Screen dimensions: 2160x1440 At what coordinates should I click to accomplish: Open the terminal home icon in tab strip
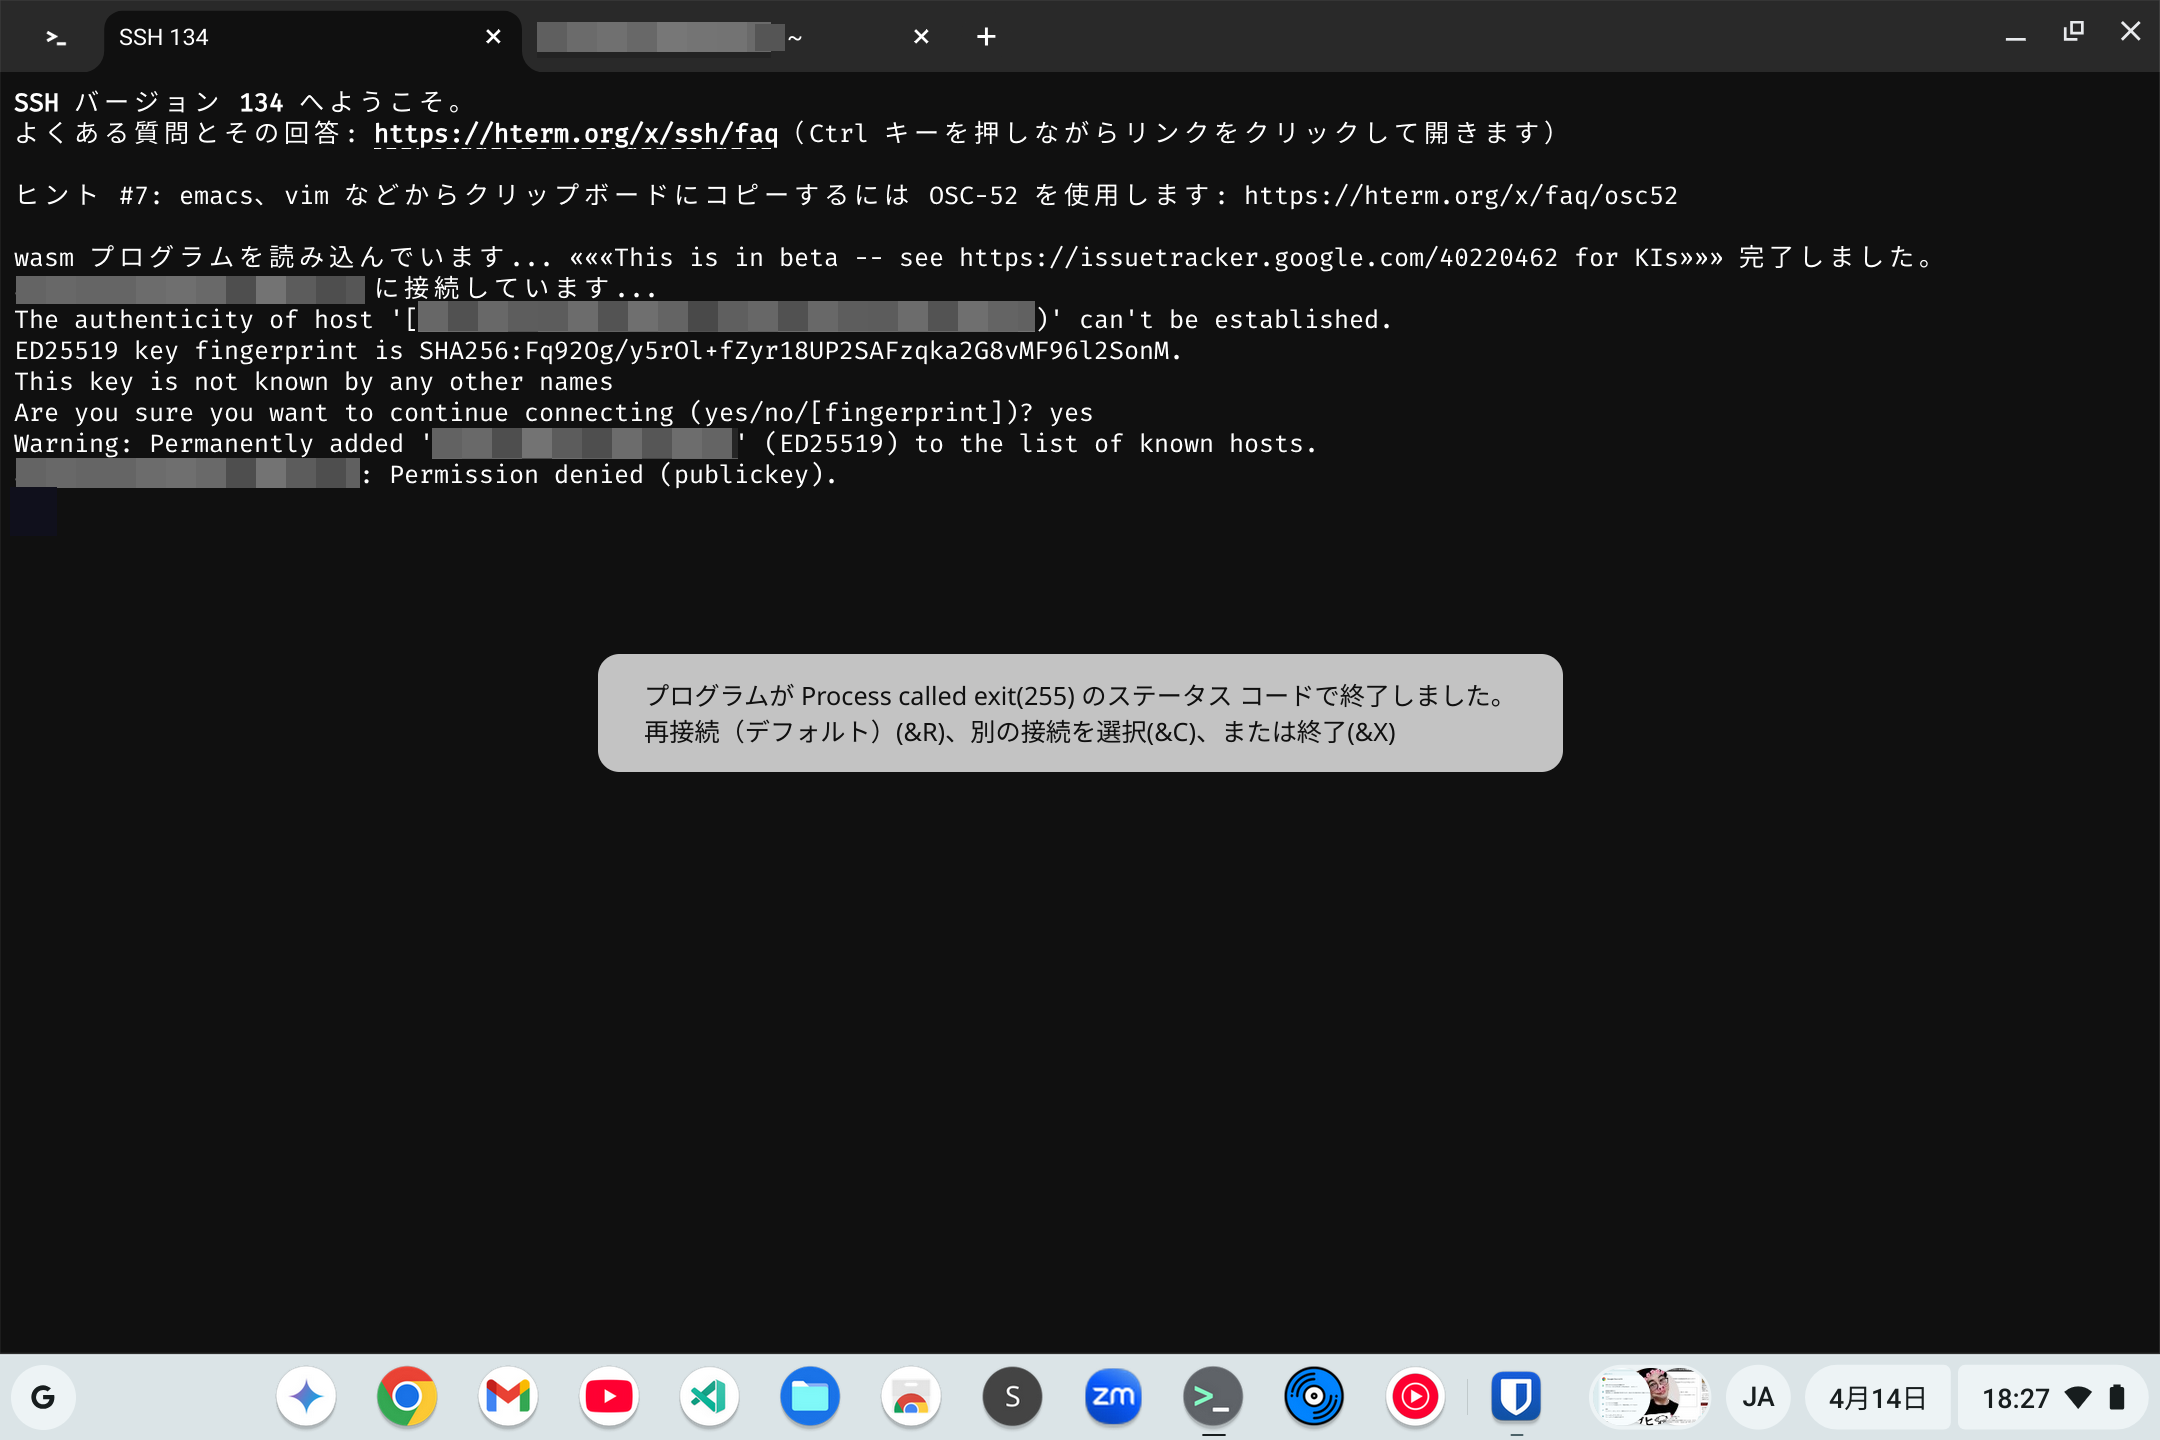pyautogui.click(x=56, y=37)
